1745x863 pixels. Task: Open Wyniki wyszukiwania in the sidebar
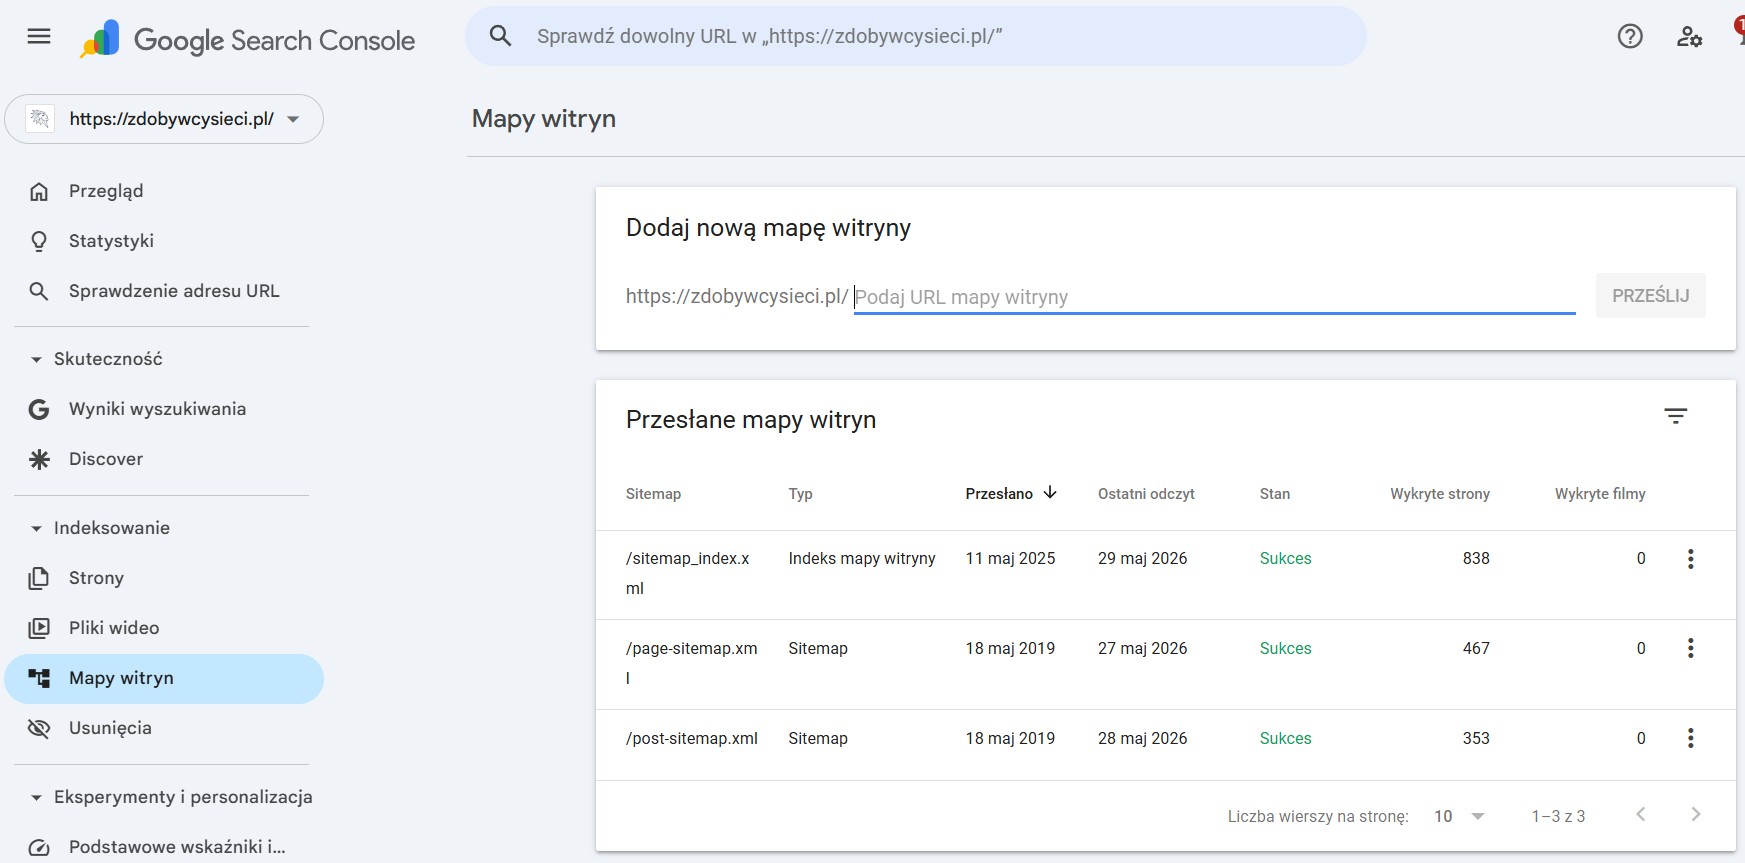[164, 409]
